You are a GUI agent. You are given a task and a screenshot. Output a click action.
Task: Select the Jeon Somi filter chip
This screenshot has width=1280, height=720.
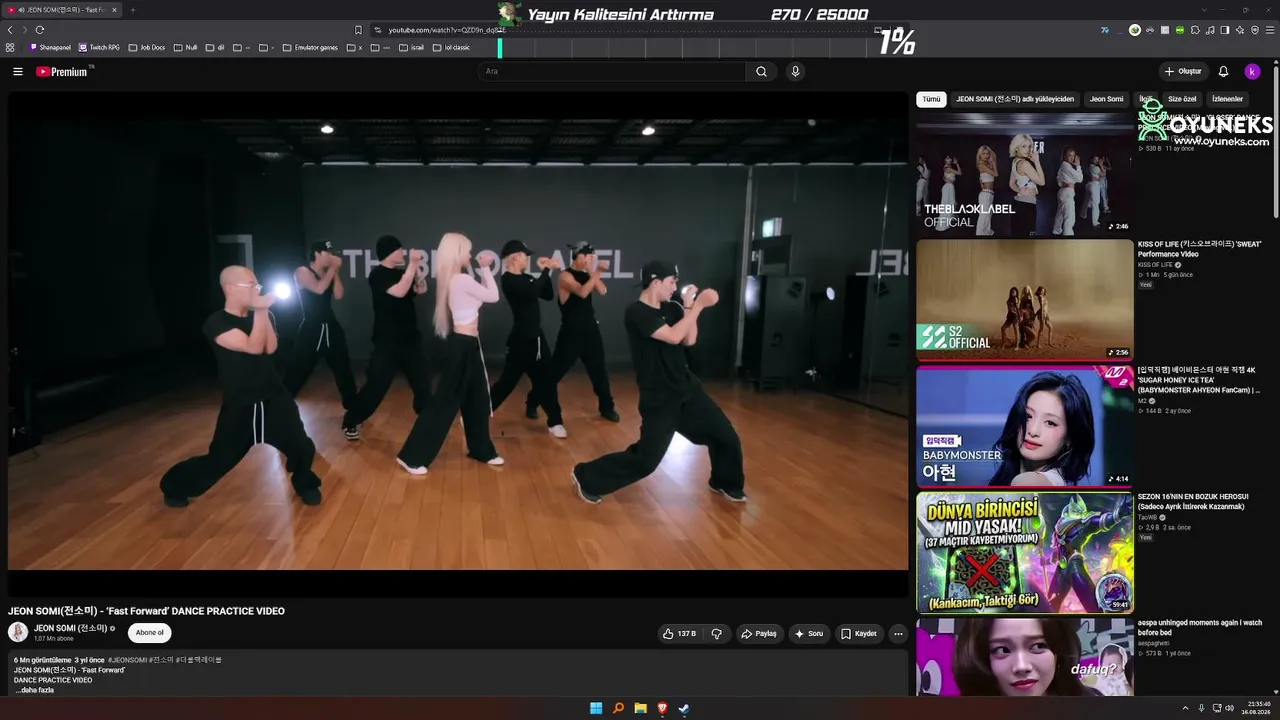point(1106,99)
